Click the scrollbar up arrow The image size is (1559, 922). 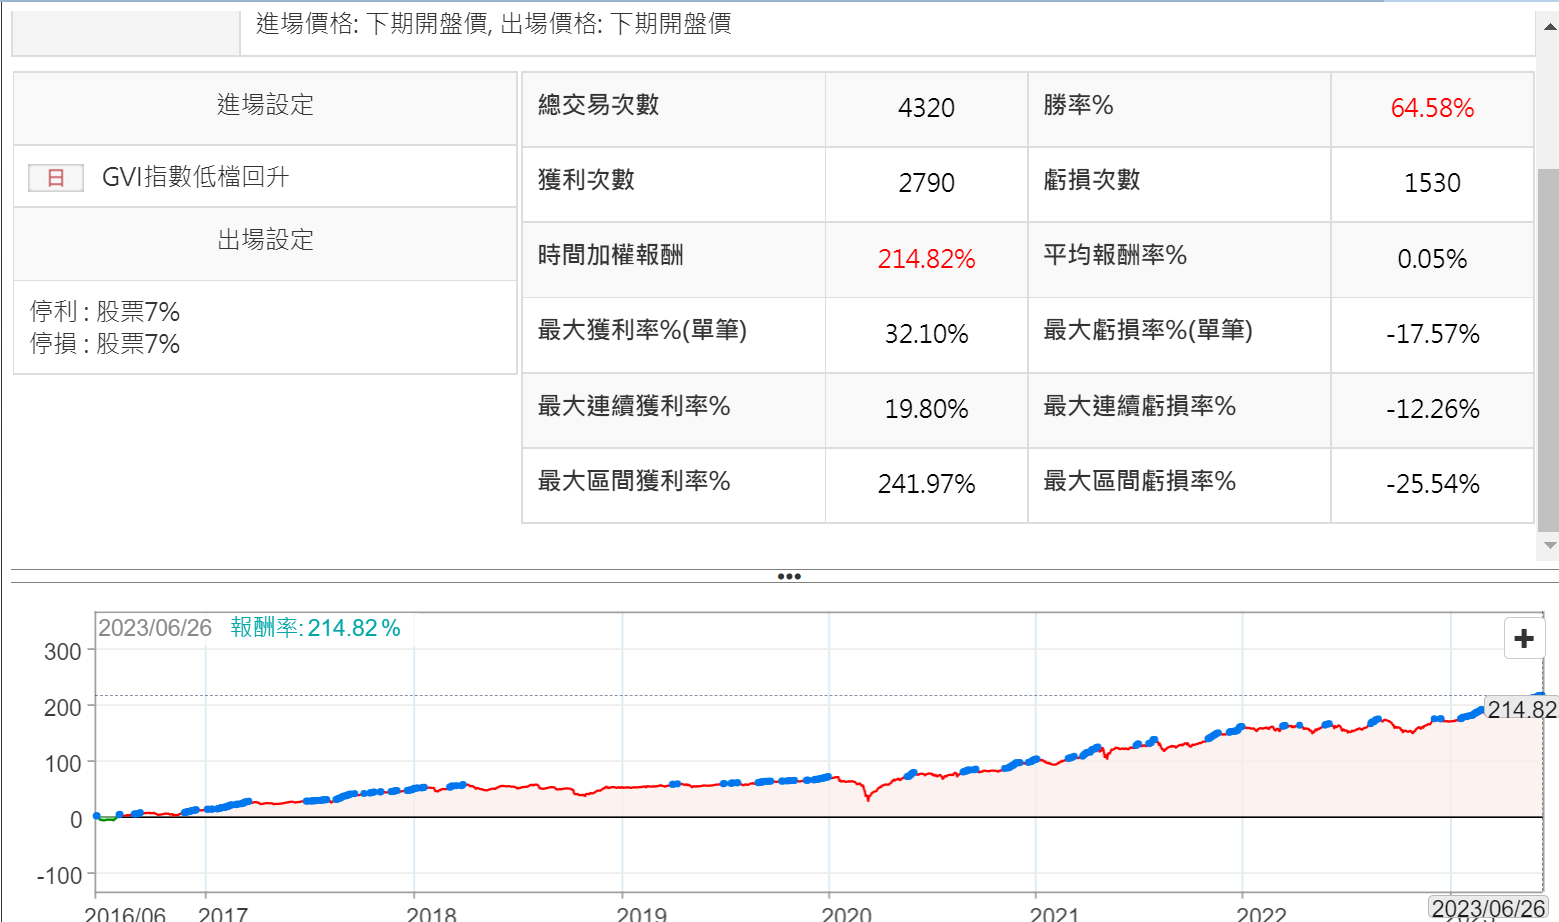(1549, 27)
